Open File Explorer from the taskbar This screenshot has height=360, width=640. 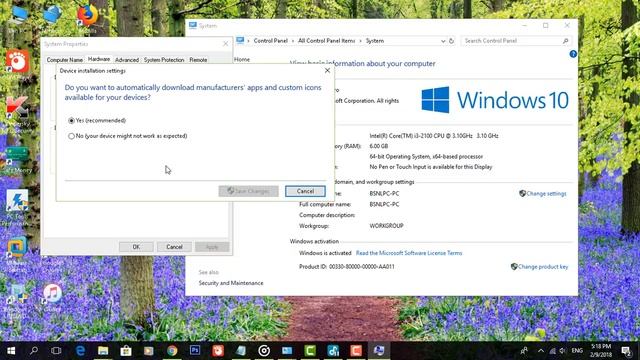click(x=103, y=351)
